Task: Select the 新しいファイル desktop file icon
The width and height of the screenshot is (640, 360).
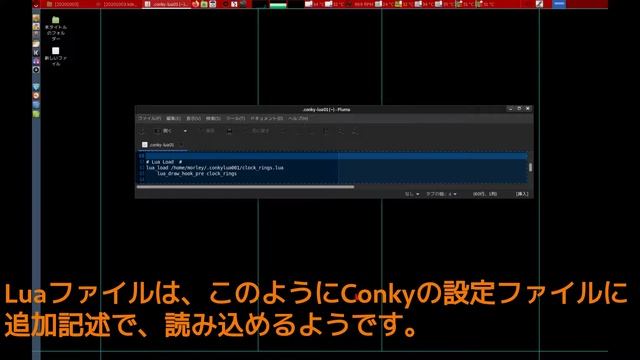Action: click(56, 56)
